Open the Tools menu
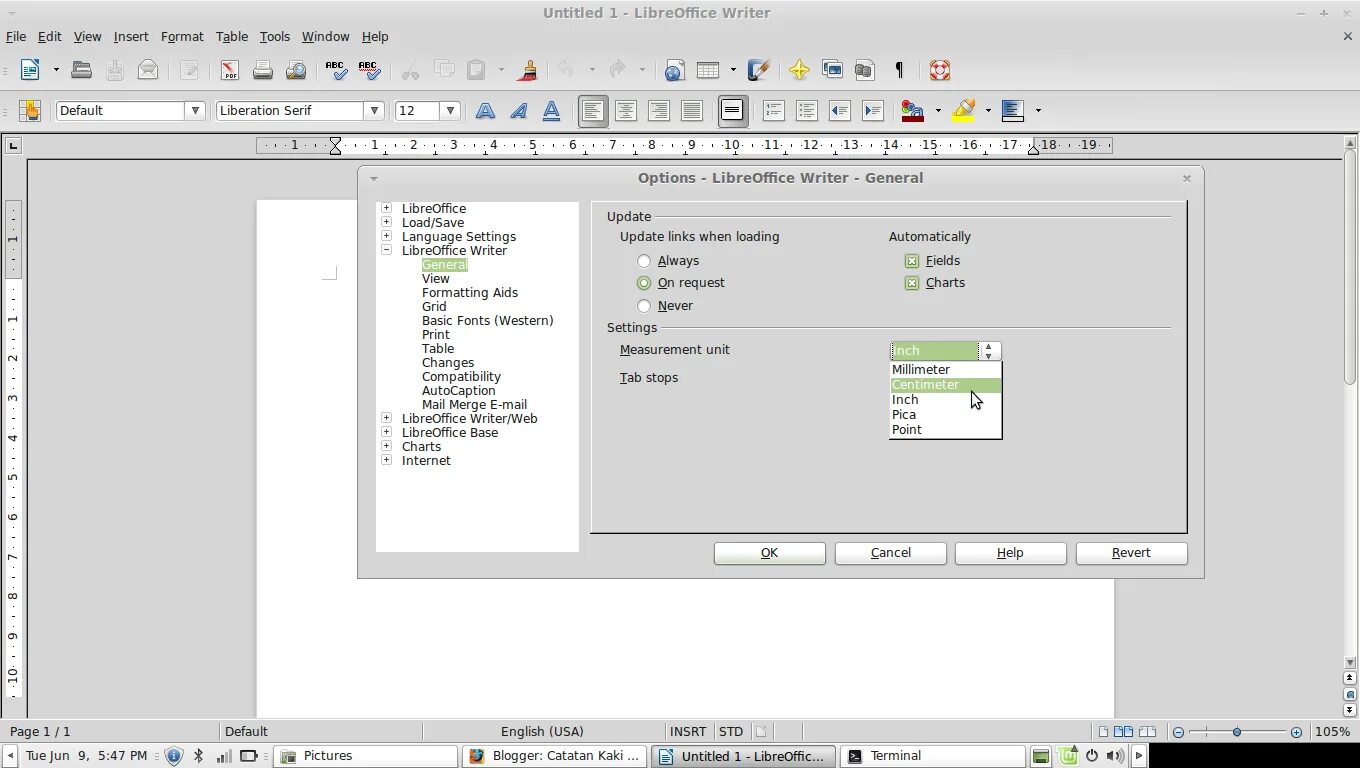Screen dimensions: 1360x768 click(275, 36)
